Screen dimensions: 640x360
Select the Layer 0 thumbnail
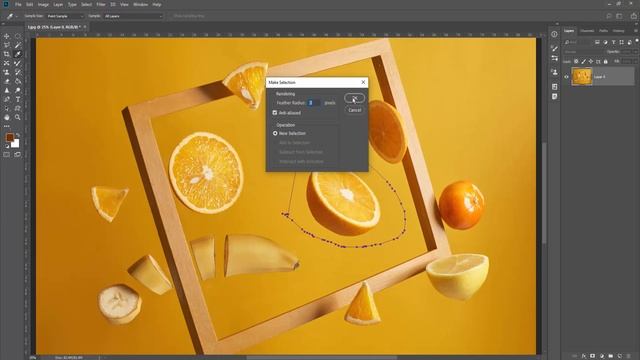[582, 77]
